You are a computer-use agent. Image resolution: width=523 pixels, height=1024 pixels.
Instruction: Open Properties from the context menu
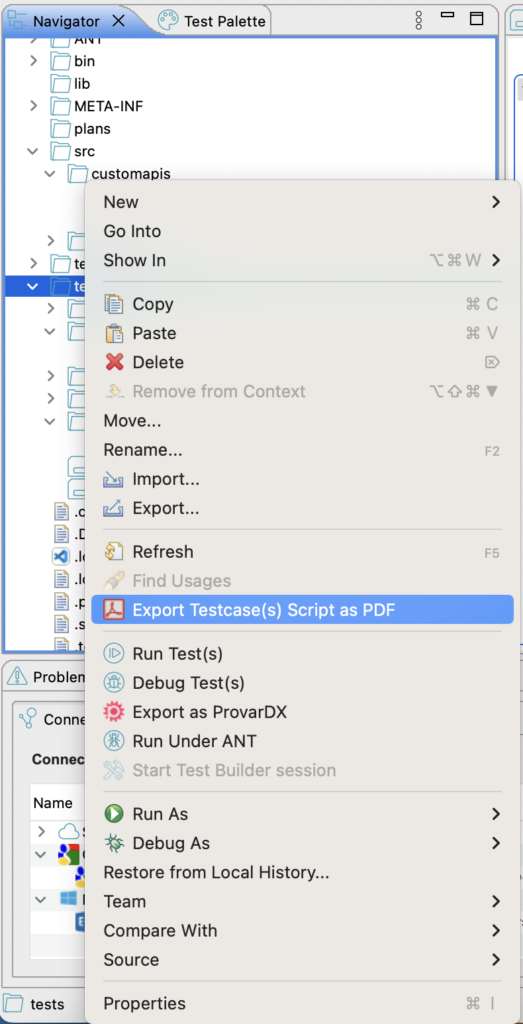click(302, 1003)
